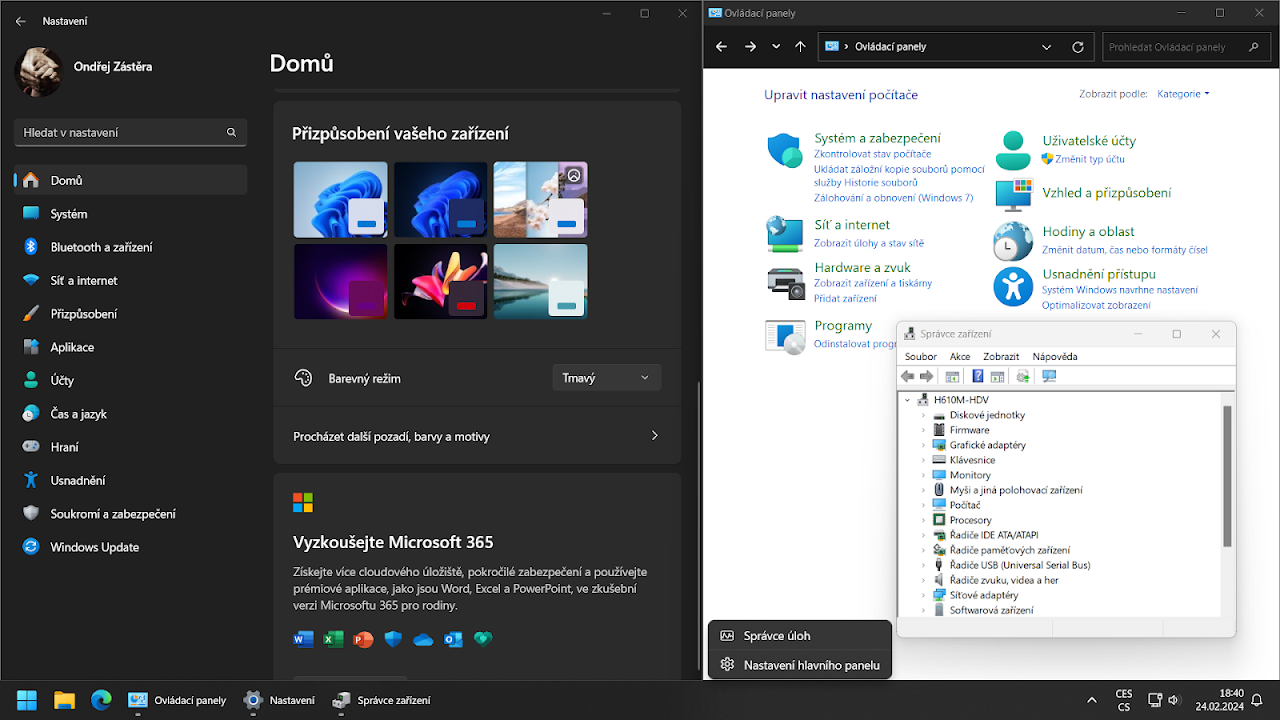Click the Hledat v nastavení search field
The width and height of the screenshot is (1280, 720).
[x=130, y=132]
